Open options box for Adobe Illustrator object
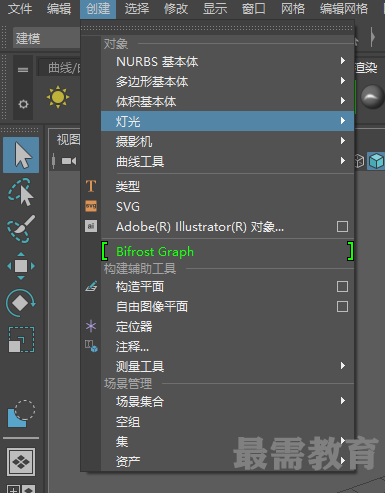The width and height of the screenshot is (385, 493). coord(342,227)
